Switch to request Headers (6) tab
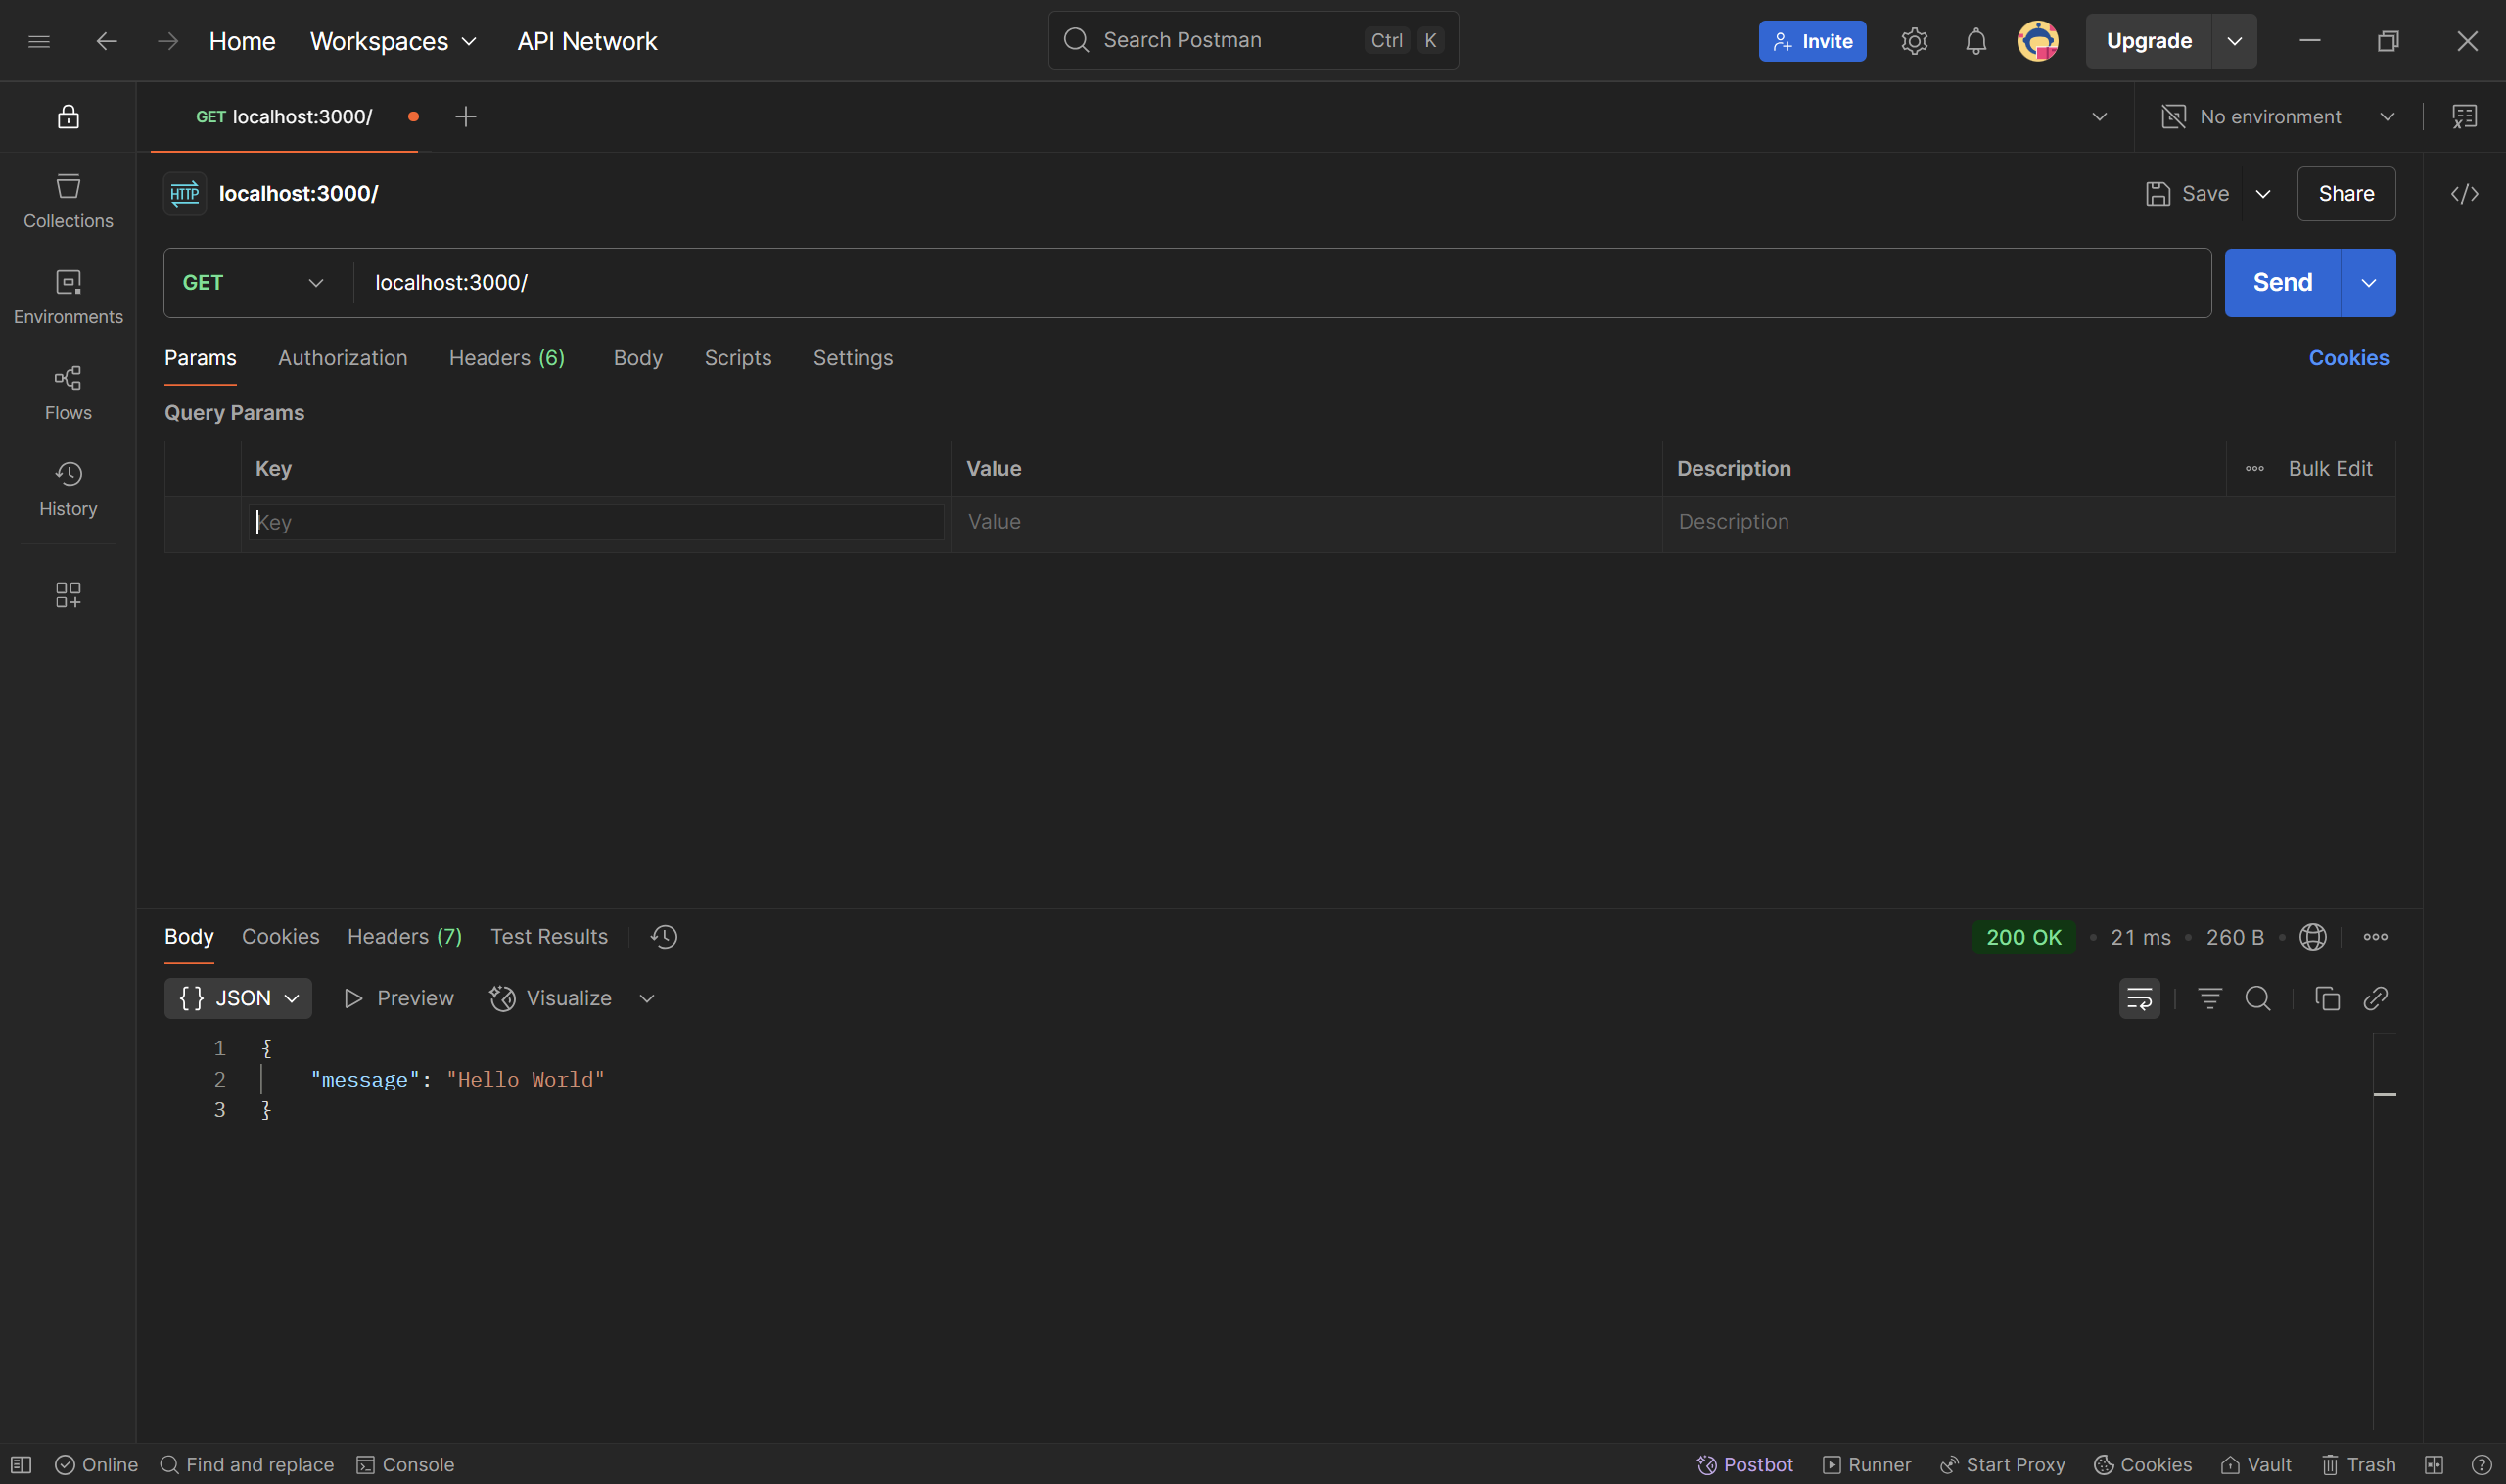 point(507,358)
